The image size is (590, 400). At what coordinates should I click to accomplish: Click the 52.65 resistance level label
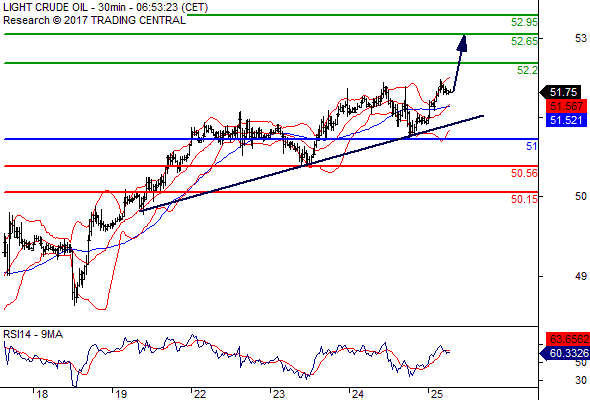524,41
